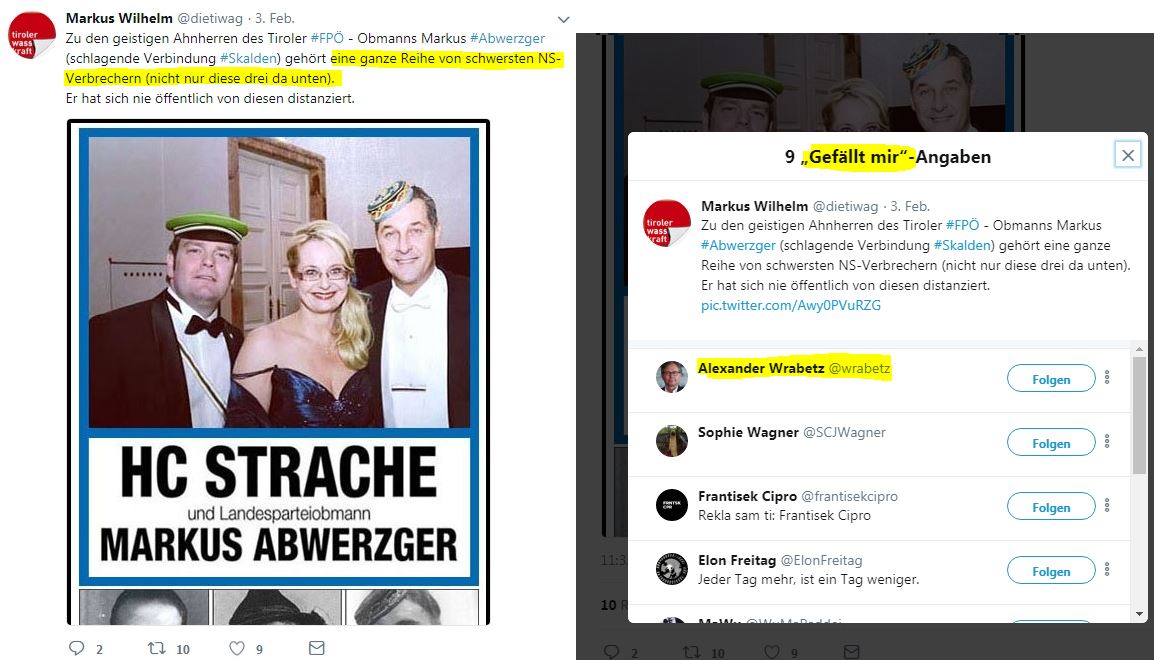Open Alexander Wrabetz's profile avatar
Screen dimensions: 1154x660
671,377
